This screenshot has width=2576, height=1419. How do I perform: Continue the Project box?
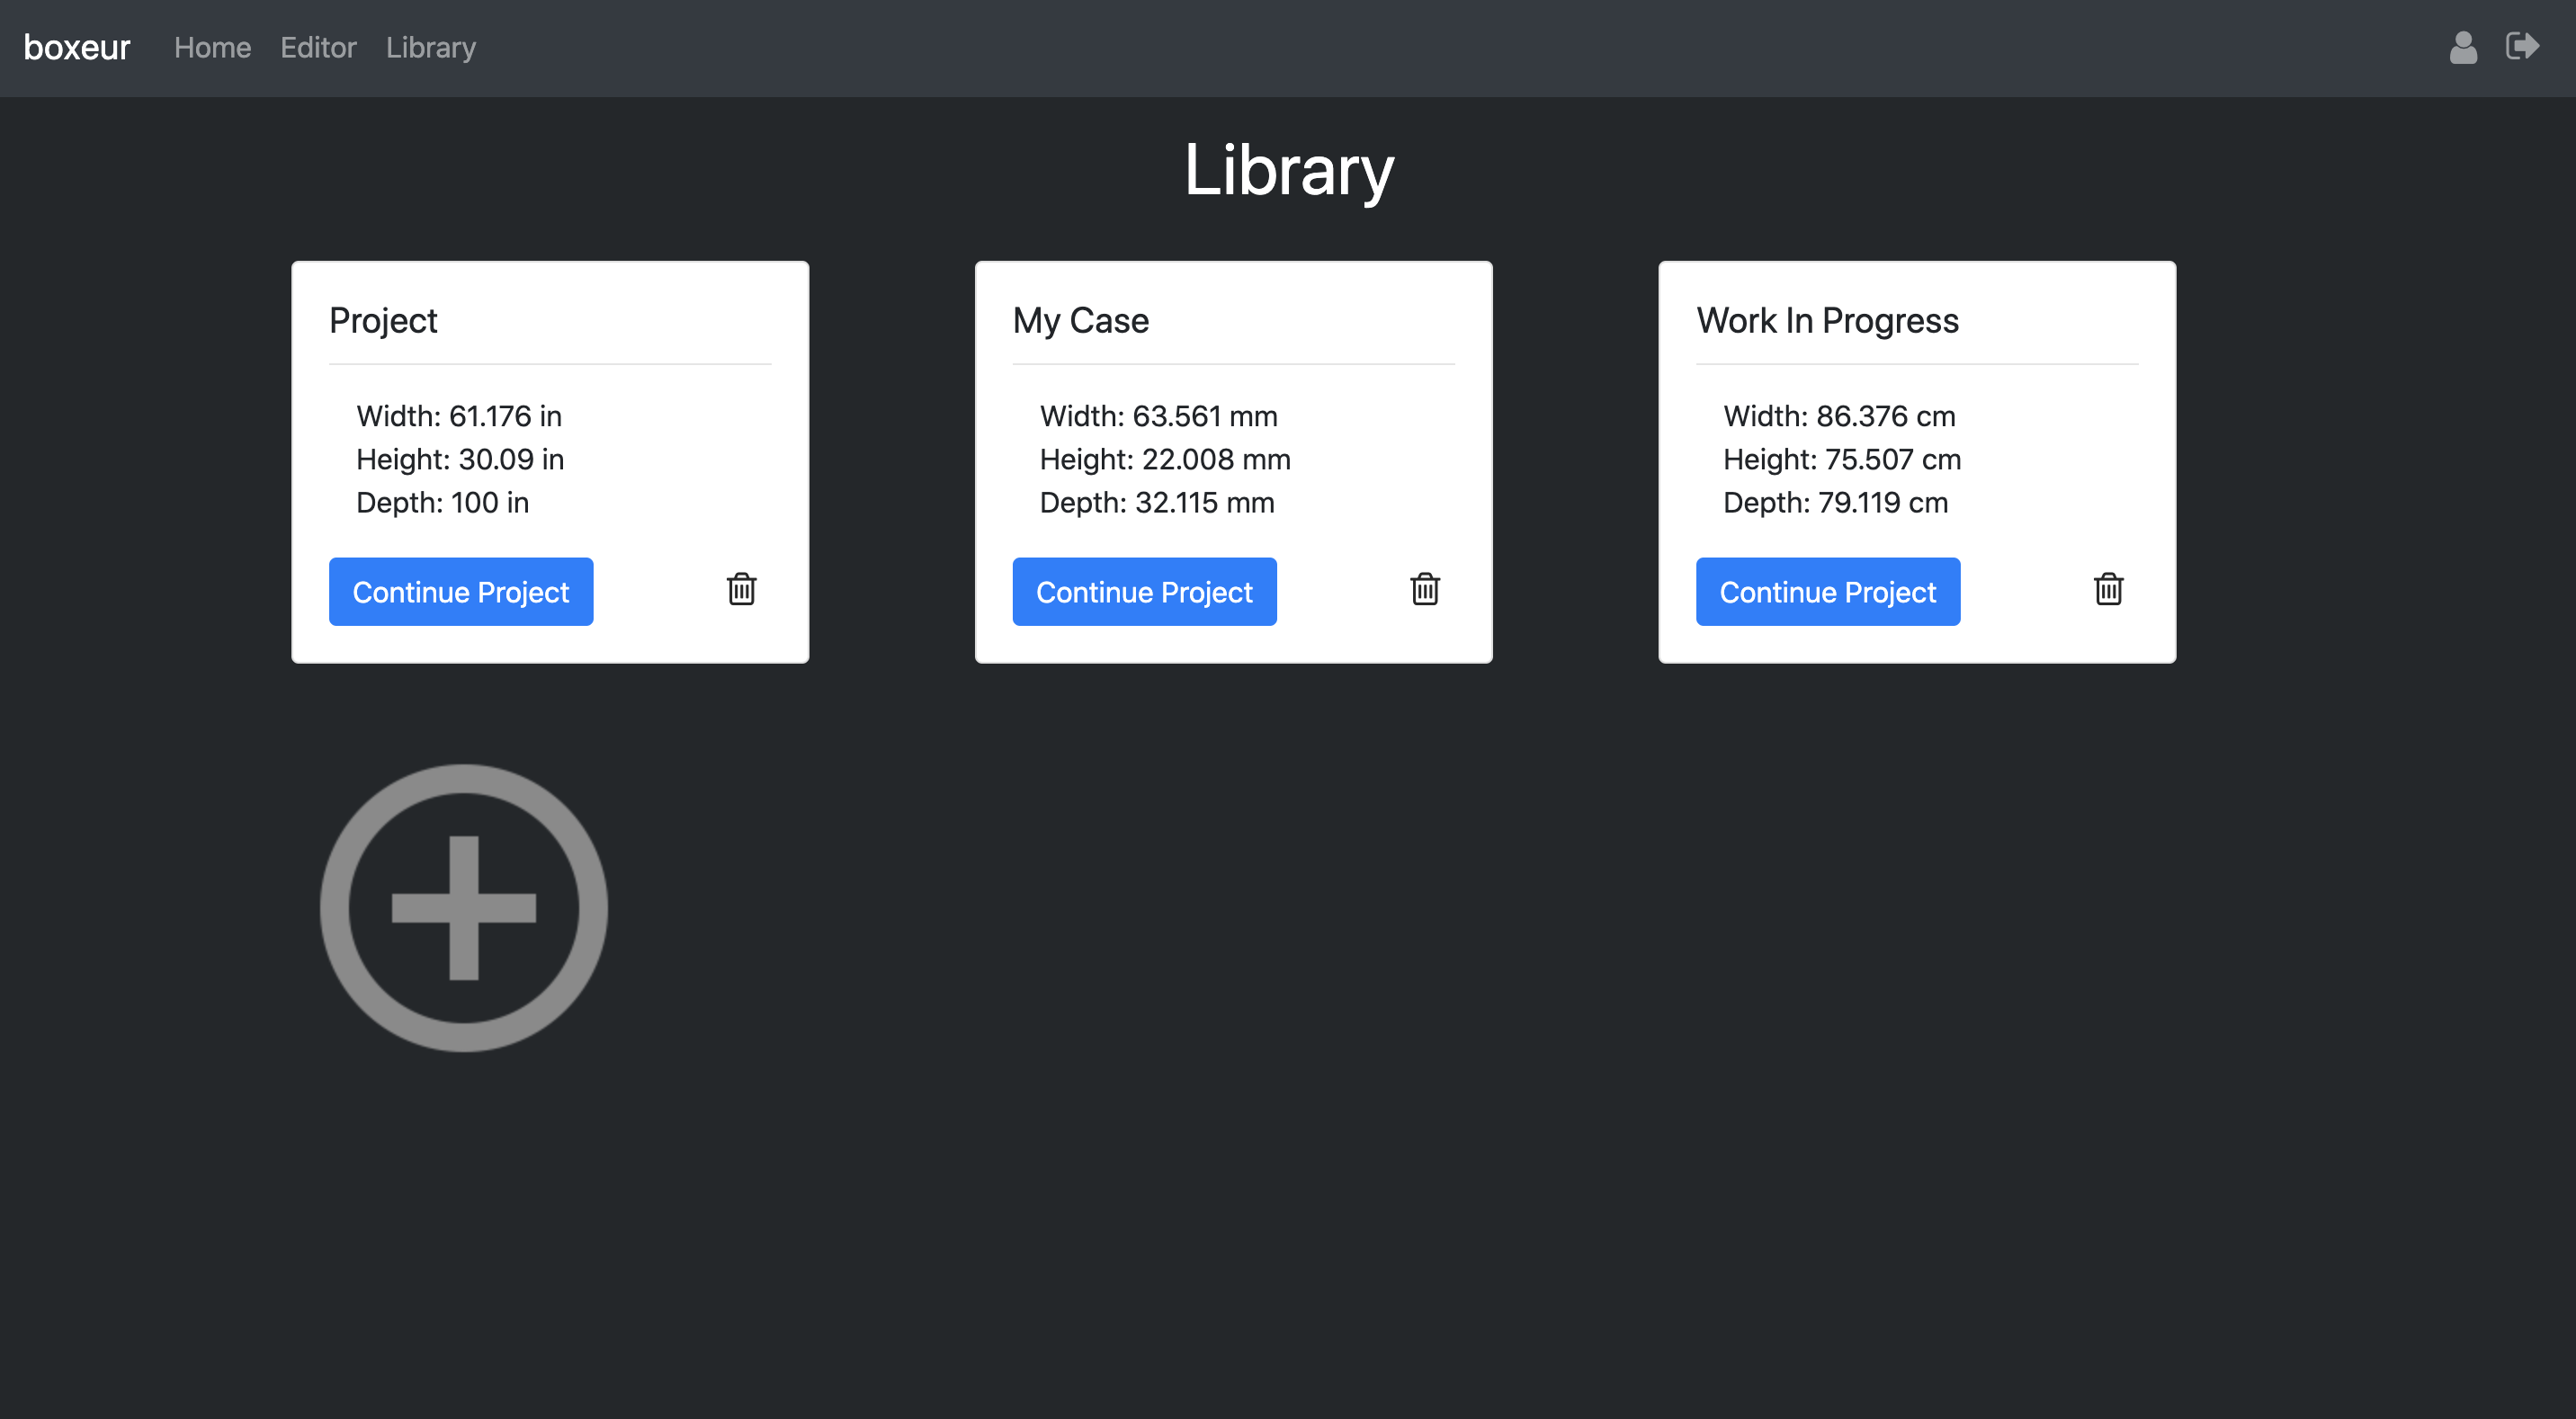pyautogui.click(x=461, y=592)
